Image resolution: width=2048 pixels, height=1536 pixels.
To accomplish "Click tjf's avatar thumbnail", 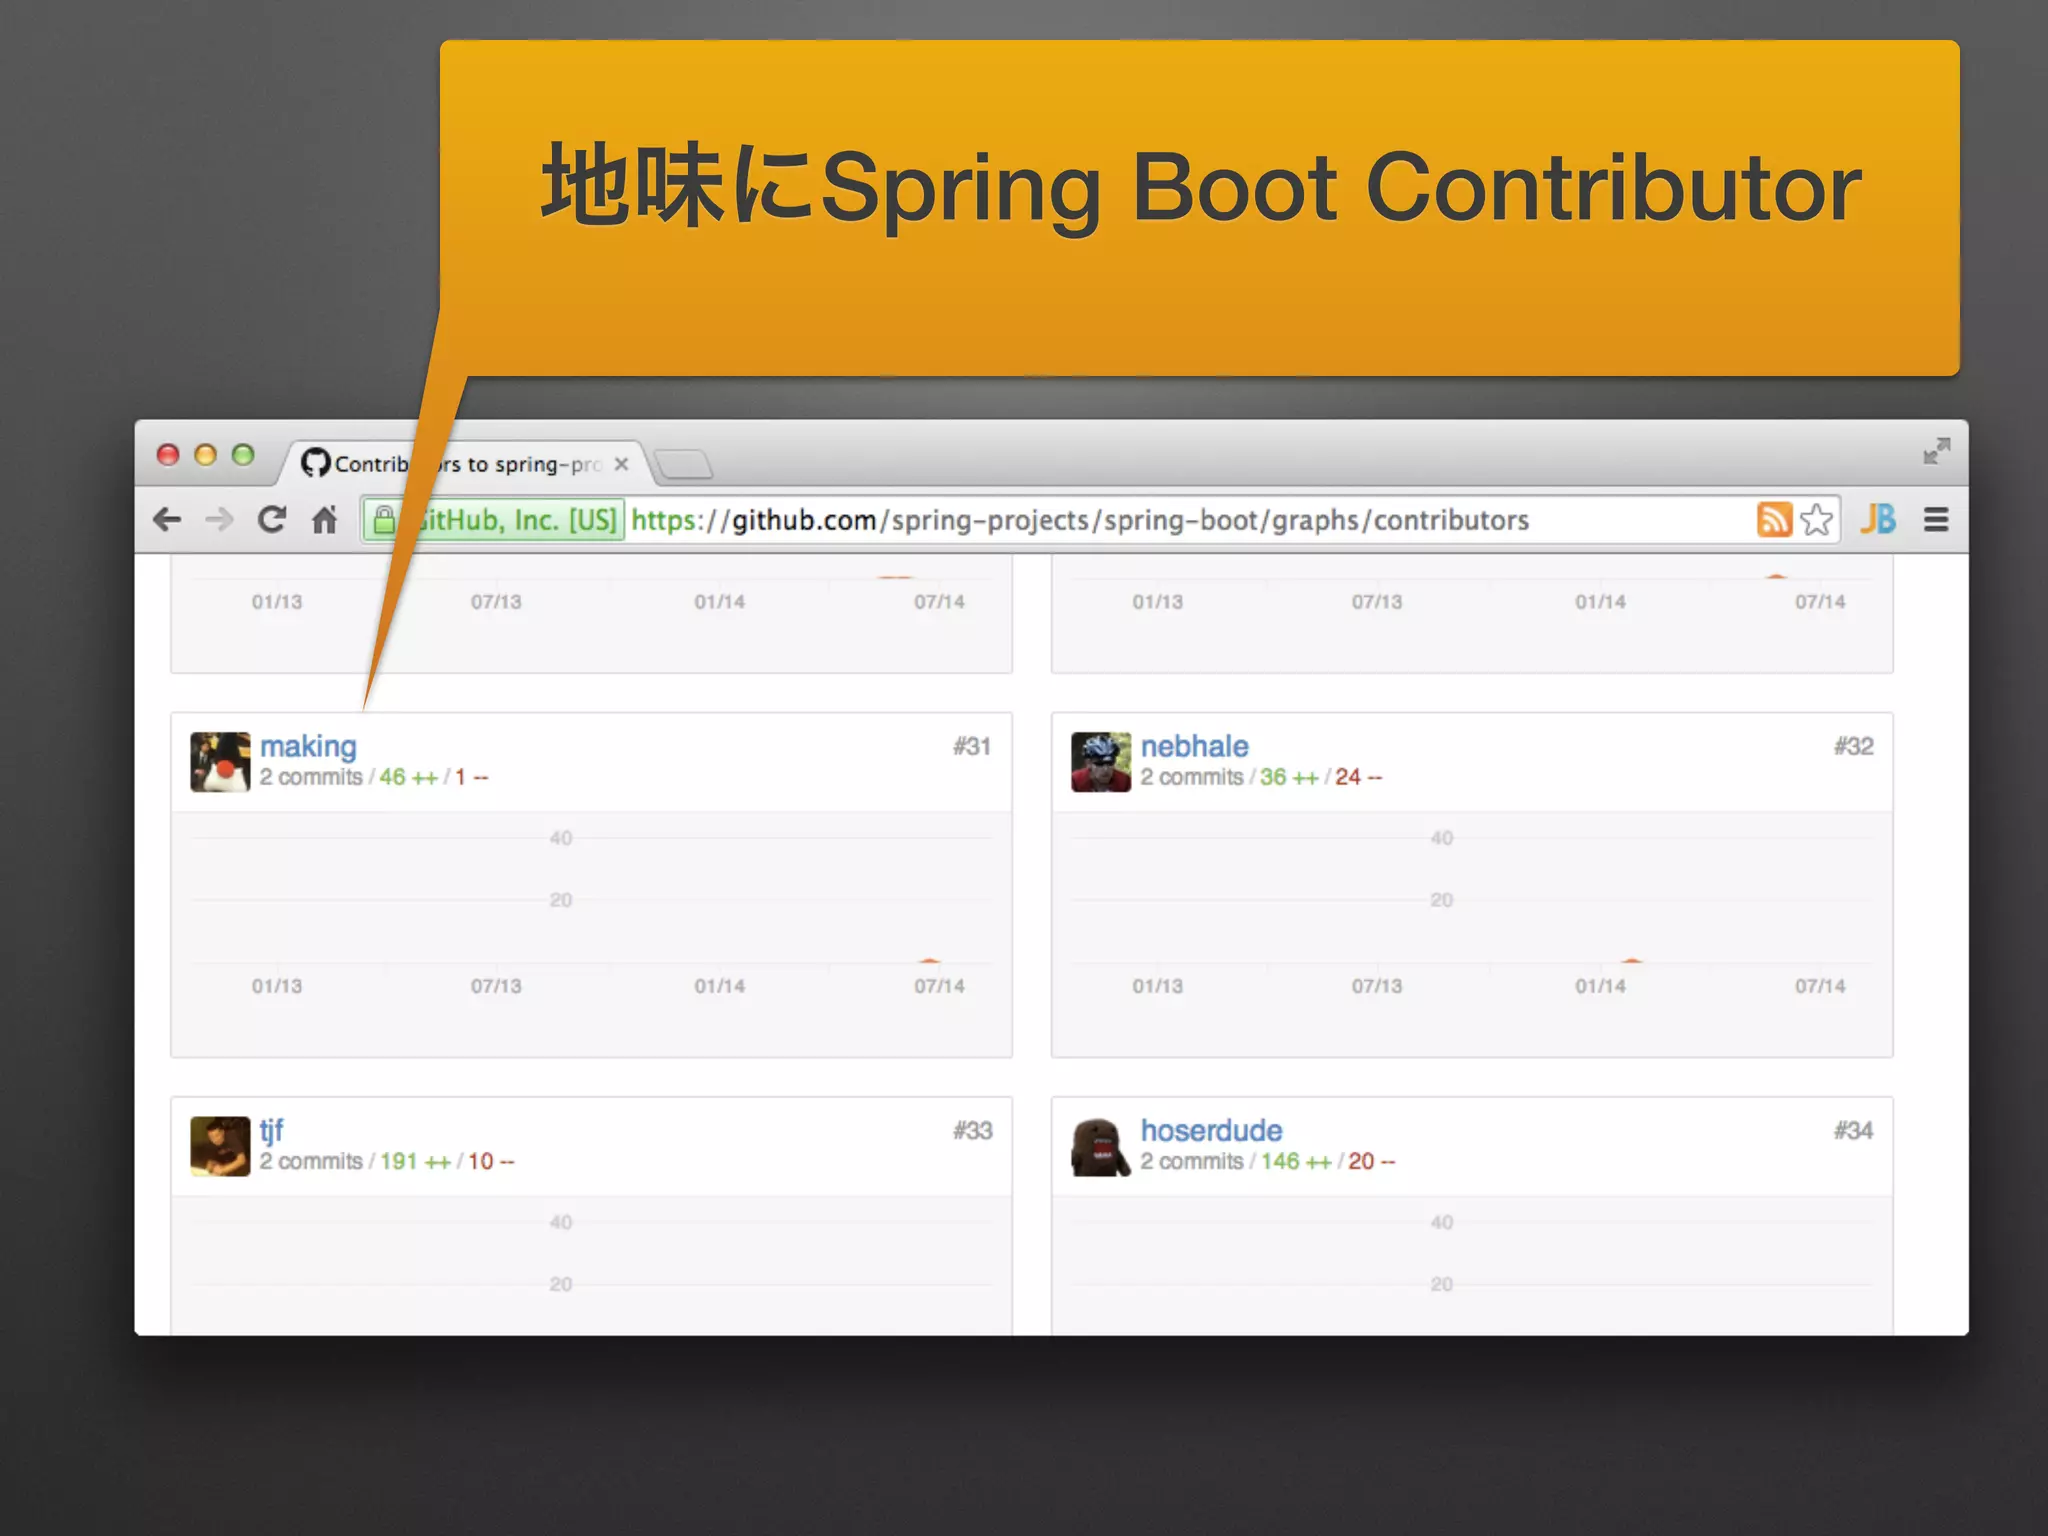I will 220,1146.
